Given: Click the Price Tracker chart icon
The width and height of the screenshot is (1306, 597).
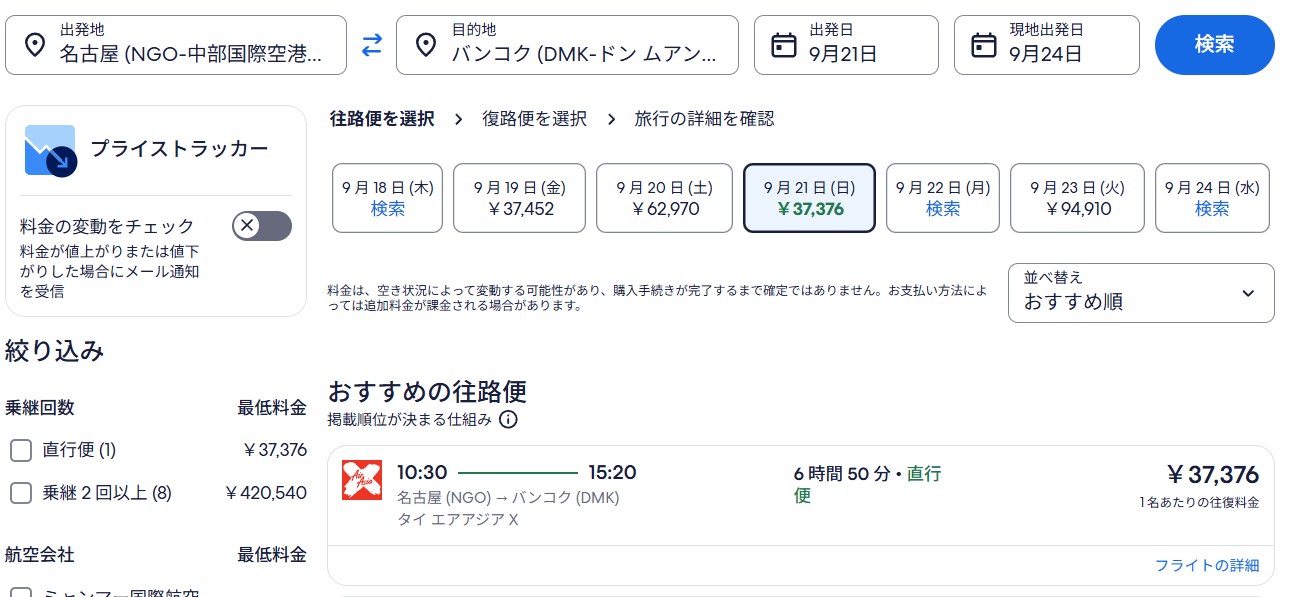Looking at the screenshot, I should point(50,151).
